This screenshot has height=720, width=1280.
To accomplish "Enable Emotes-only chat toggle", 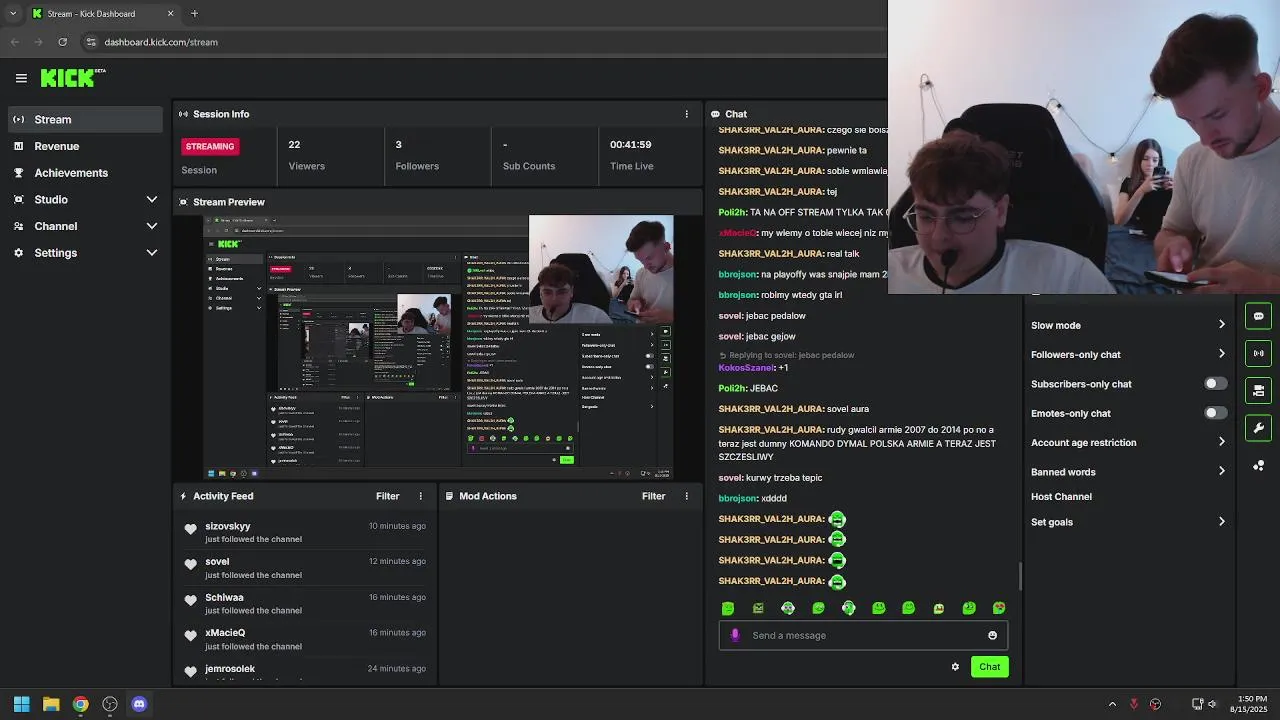I will (1215, 413).
